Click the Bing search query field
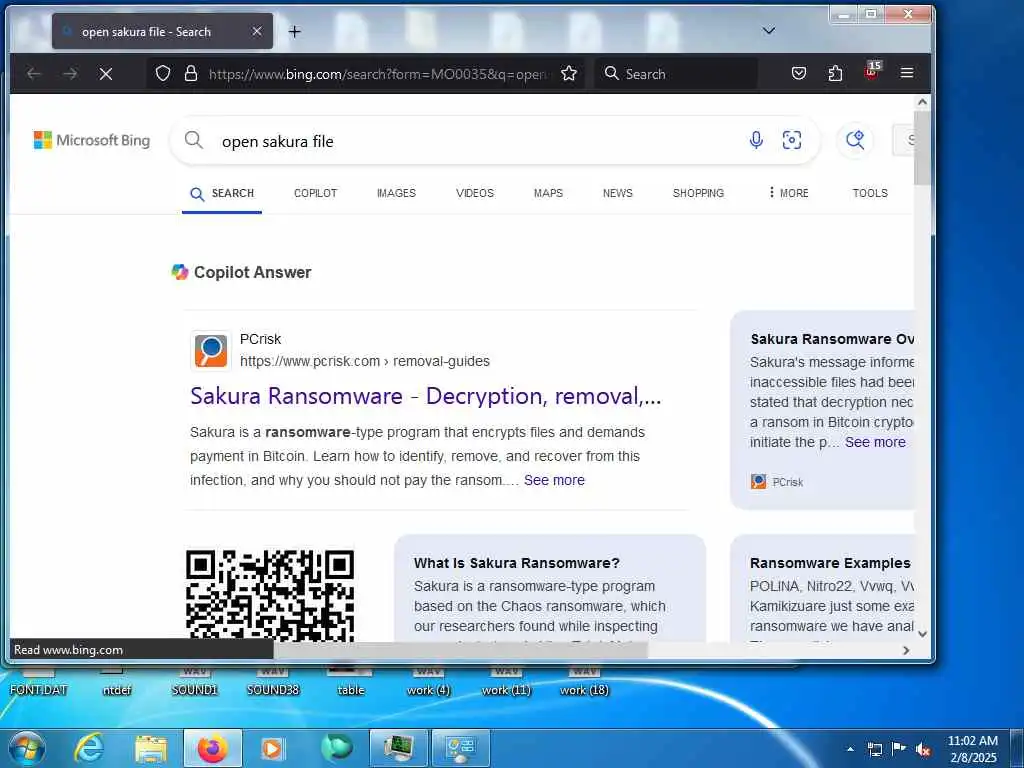 477,141
